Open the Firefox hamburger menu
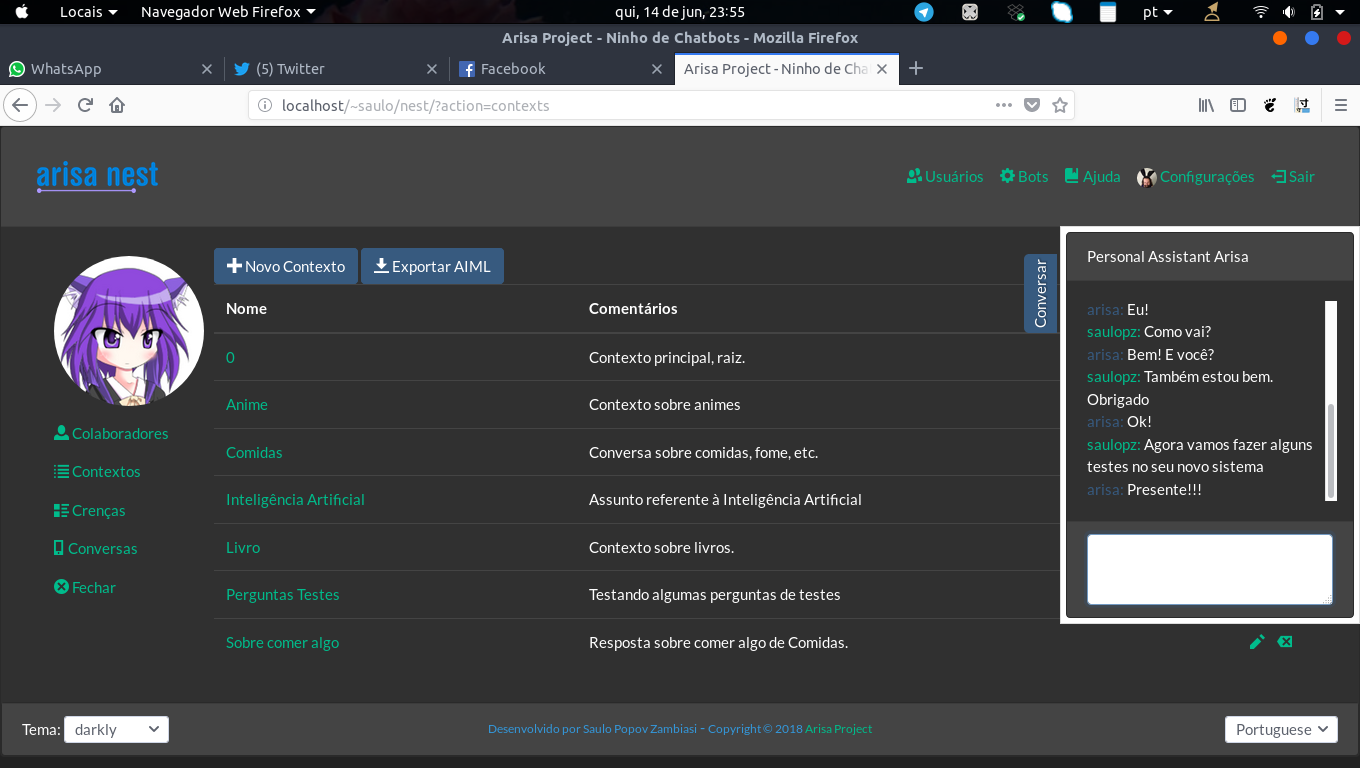The image size is (1360, 768). click(x=1341, y=105)
